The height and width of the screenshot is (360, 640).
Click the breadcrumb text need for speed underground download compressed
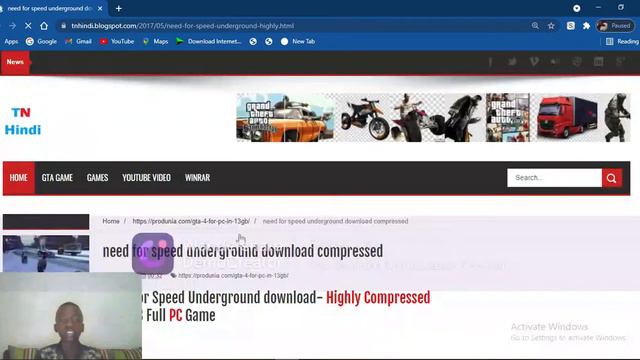[336, 221]
